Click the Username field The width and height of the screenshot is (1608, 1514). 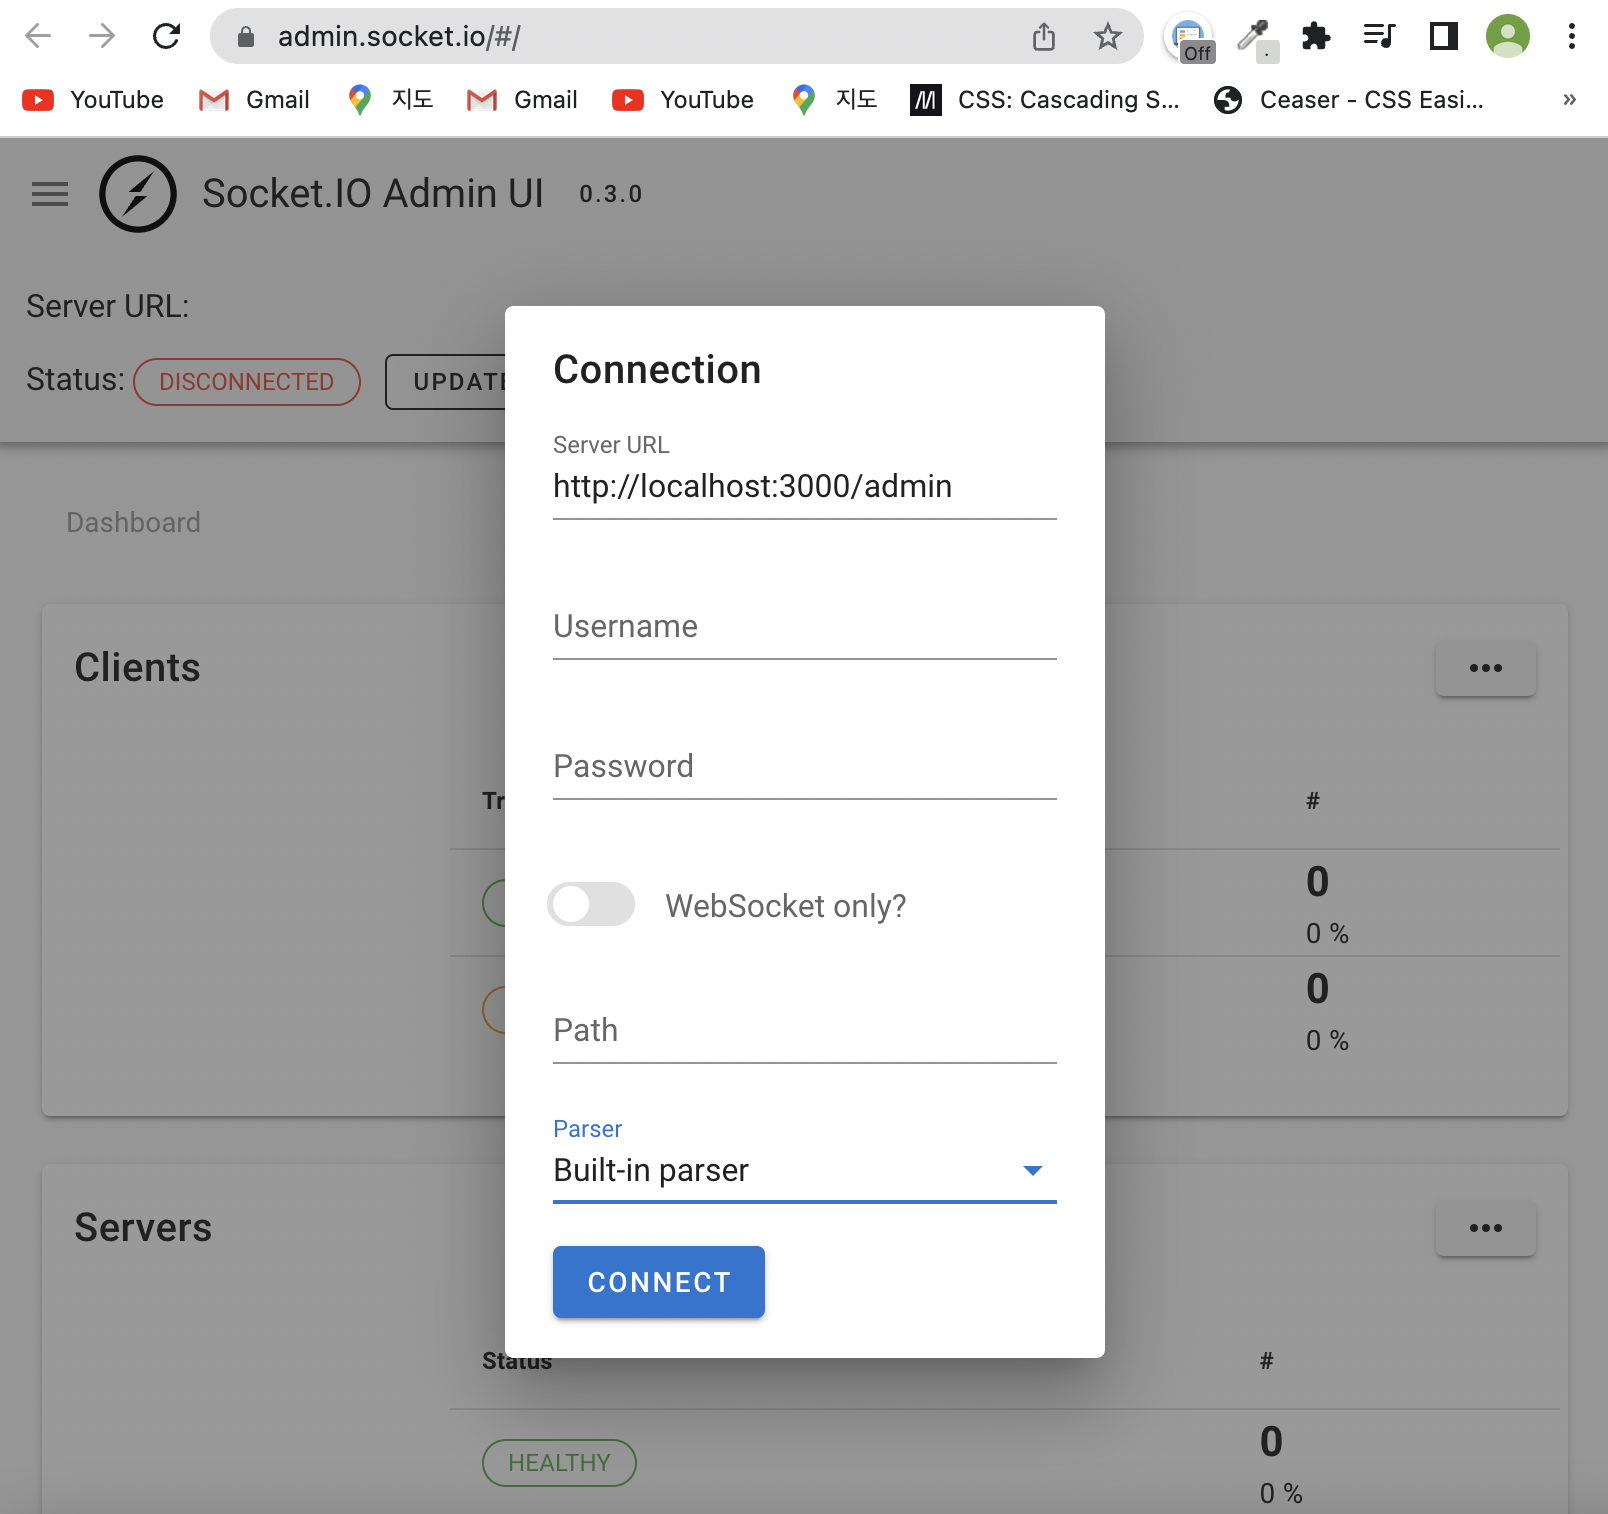click(x=805, y=627)
